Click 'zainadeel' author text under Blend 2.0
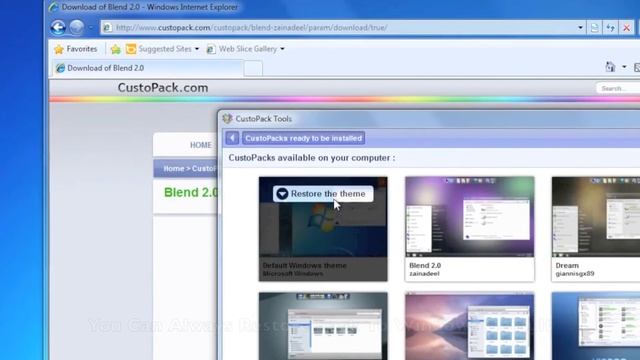 point(424,274)
